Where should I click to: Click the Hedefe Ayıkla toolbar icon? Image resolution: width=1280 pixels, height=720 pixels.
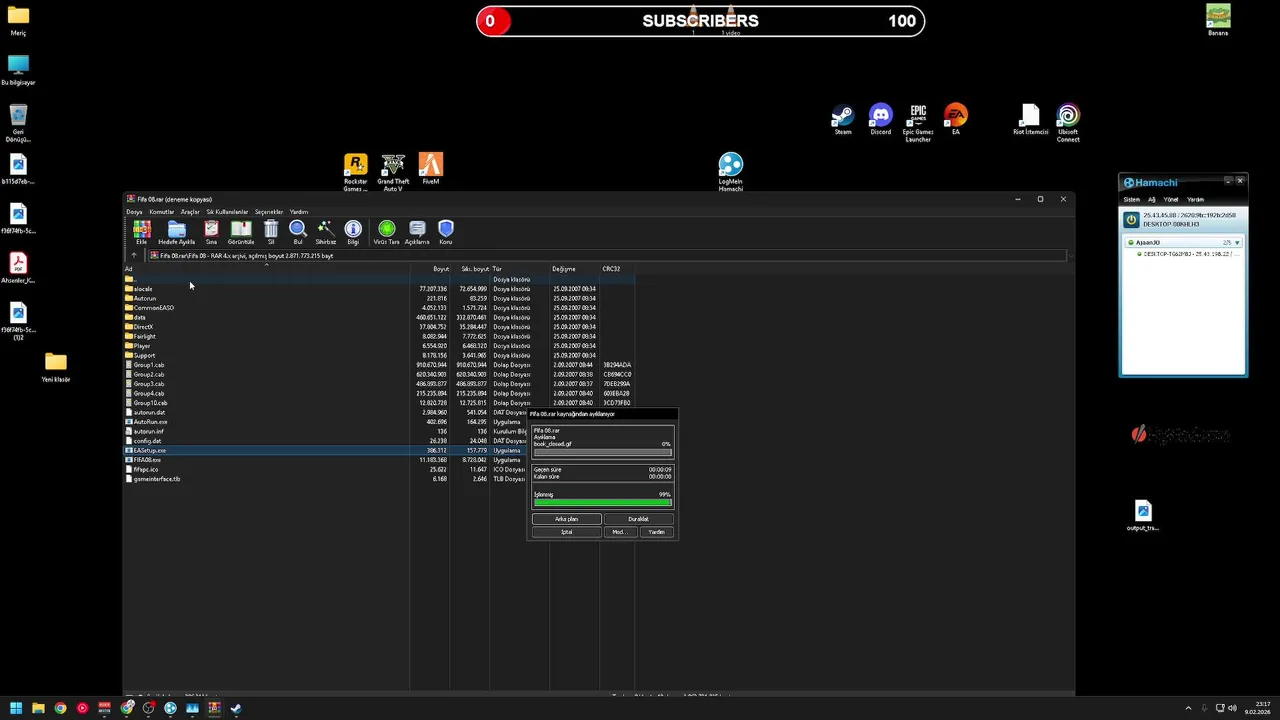(x=176, y=233)
